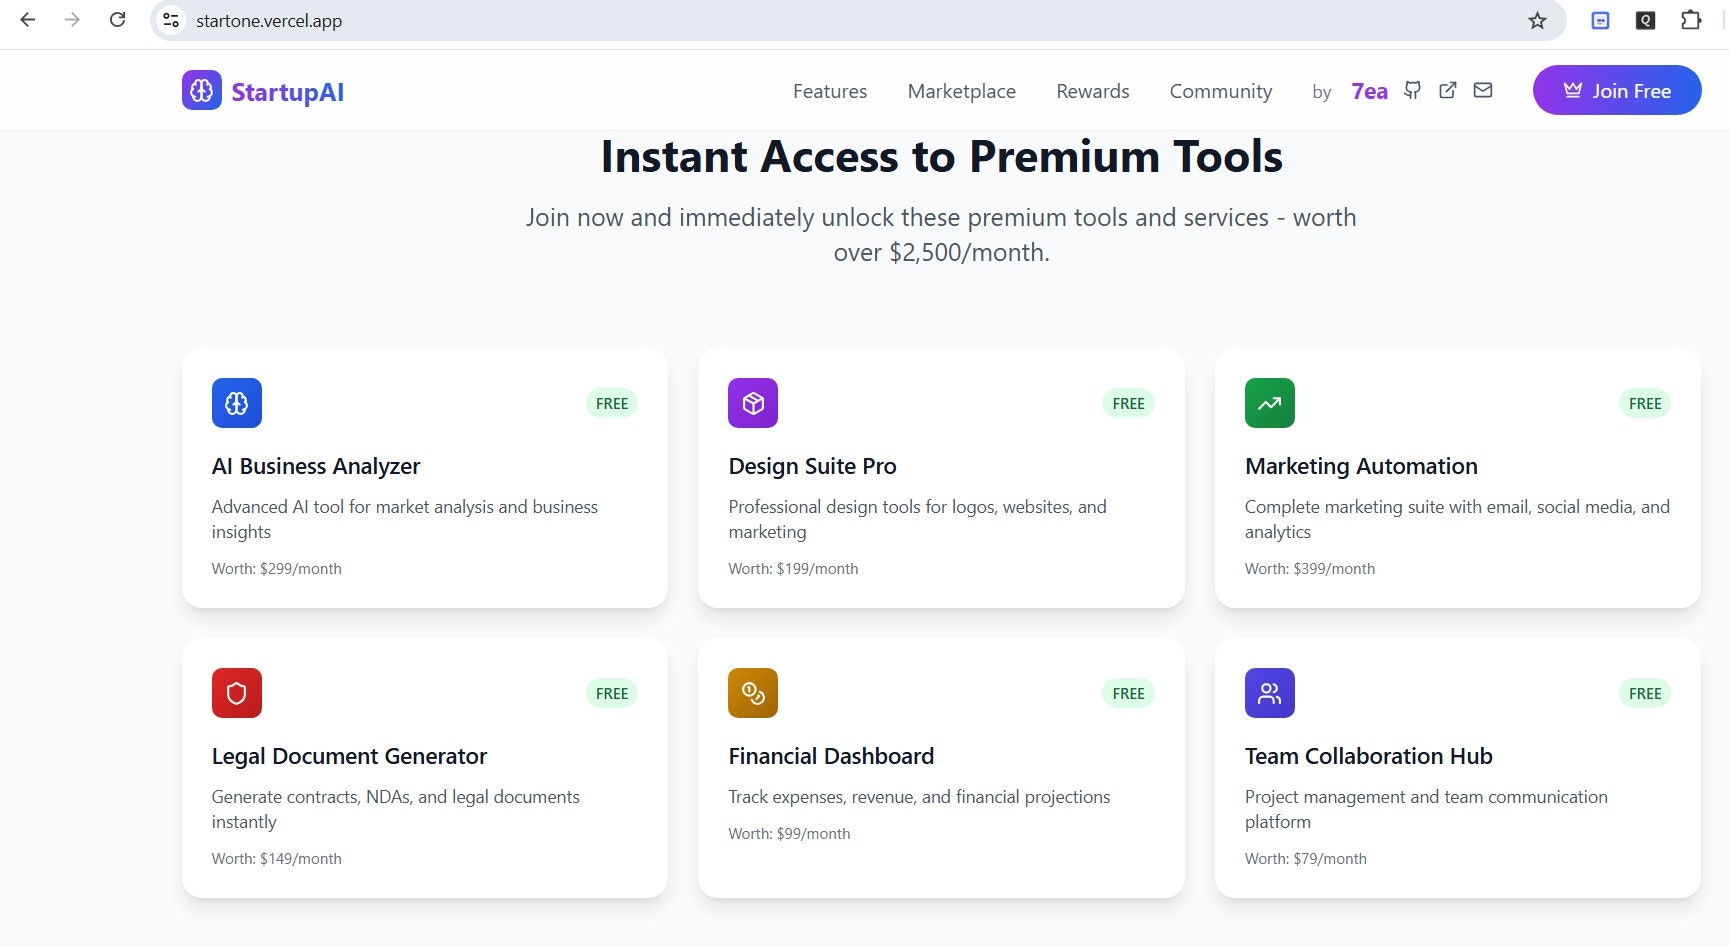Reload the page in the browser
The image size is (1729, 947).
(117, 19)
